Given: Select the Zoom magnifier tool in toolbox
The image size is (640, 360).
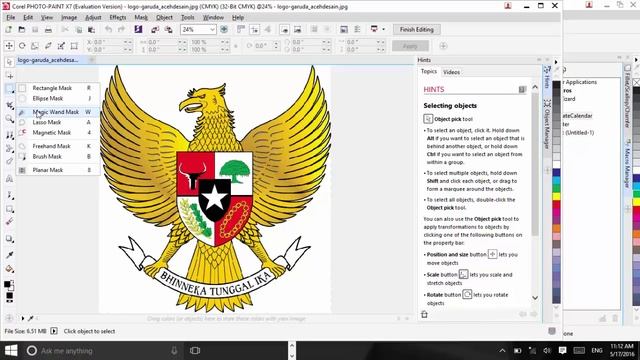Looking at the screenshot, I should click(9, 119).
